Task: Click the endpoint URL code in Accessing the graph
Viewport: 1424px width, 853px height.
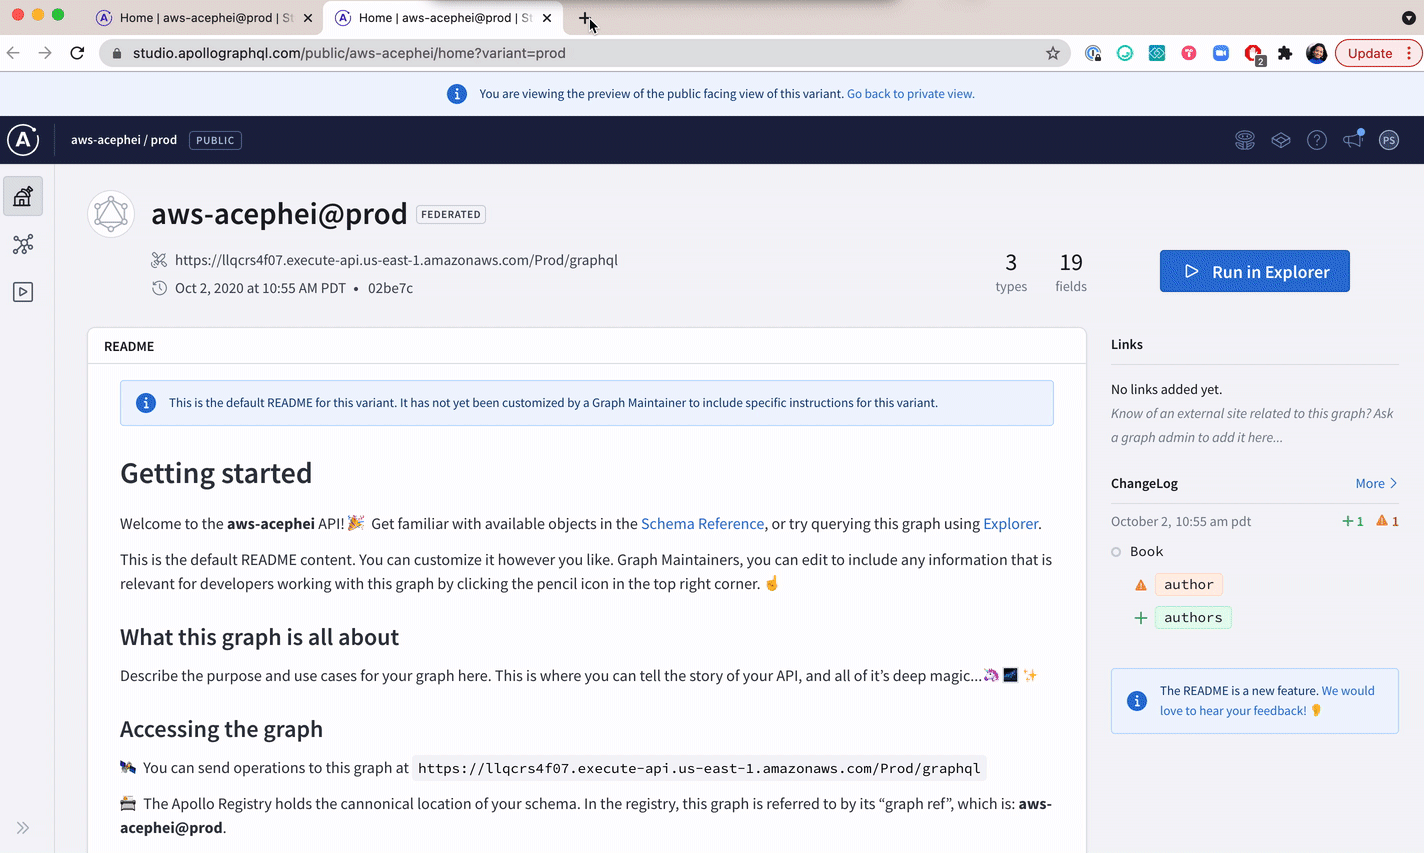Action: click(x=699, y=768)
